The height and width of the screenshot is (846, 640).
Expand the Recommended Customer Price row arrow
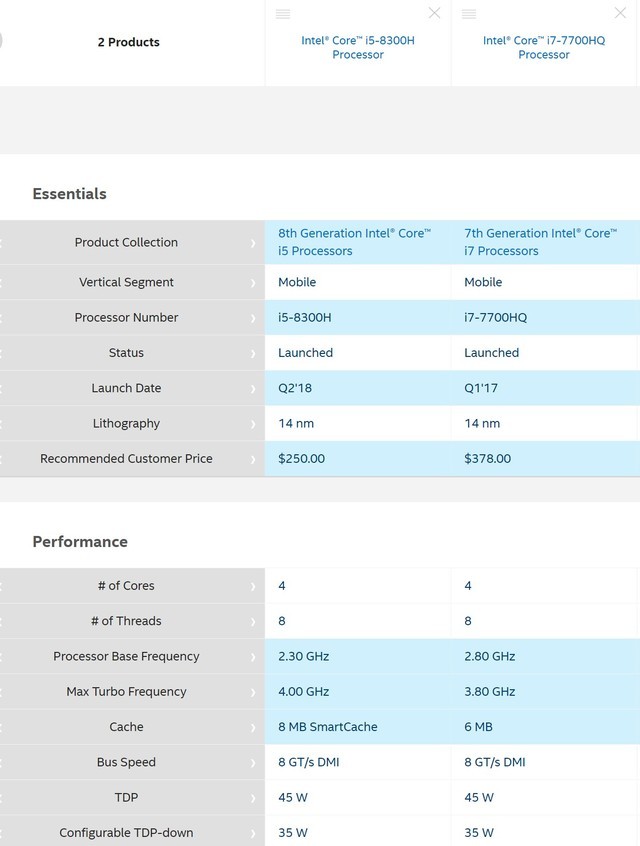(253, 459)
